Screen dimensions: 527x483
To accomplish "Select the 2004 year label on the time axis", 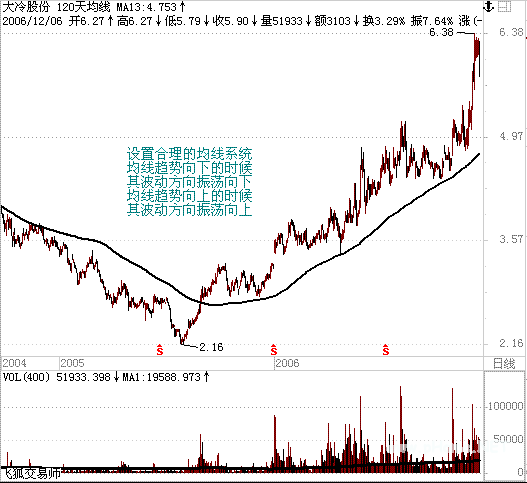I will click(x=14, y=363).
